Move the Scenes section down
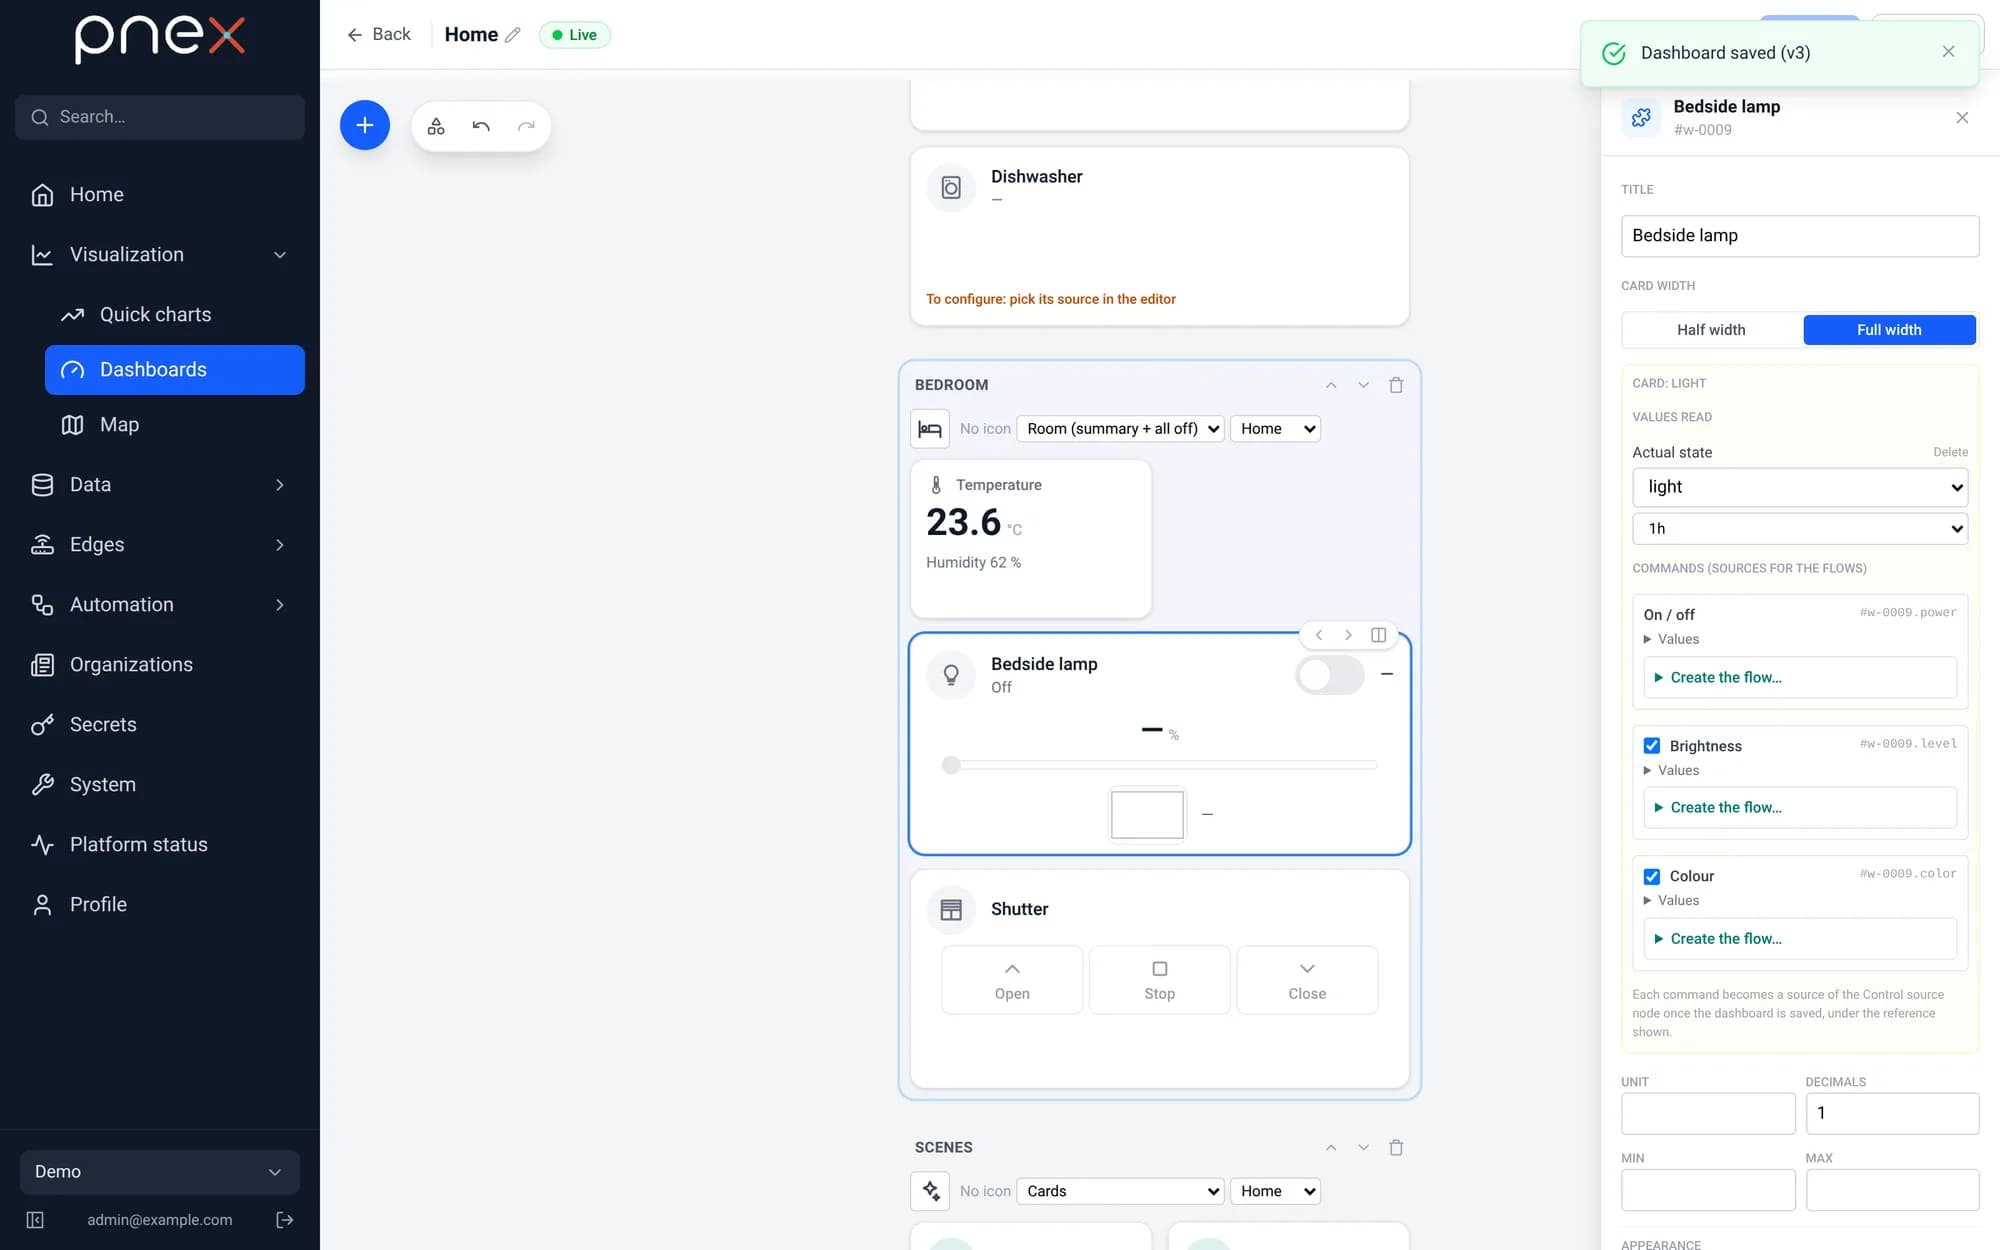The image size is (2000, 1250). click(x=1363, y=1147)
